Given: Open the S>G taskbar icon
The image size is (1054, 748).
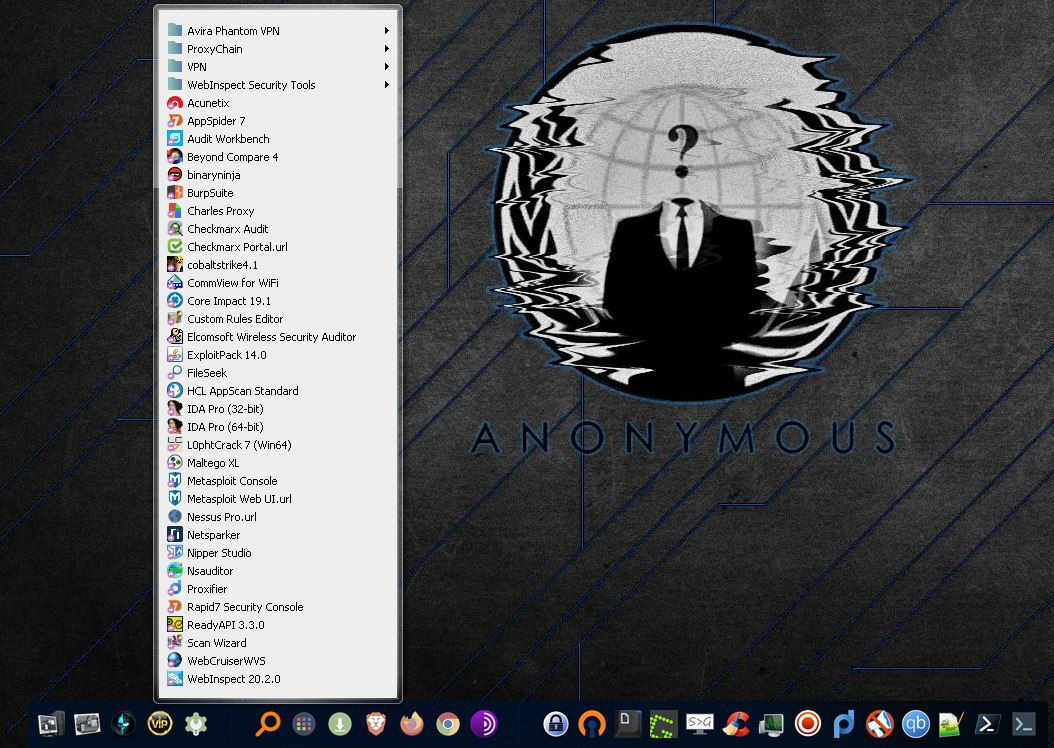Looking at the screenshot, I should pyautogui.click(x=700, y=723).
